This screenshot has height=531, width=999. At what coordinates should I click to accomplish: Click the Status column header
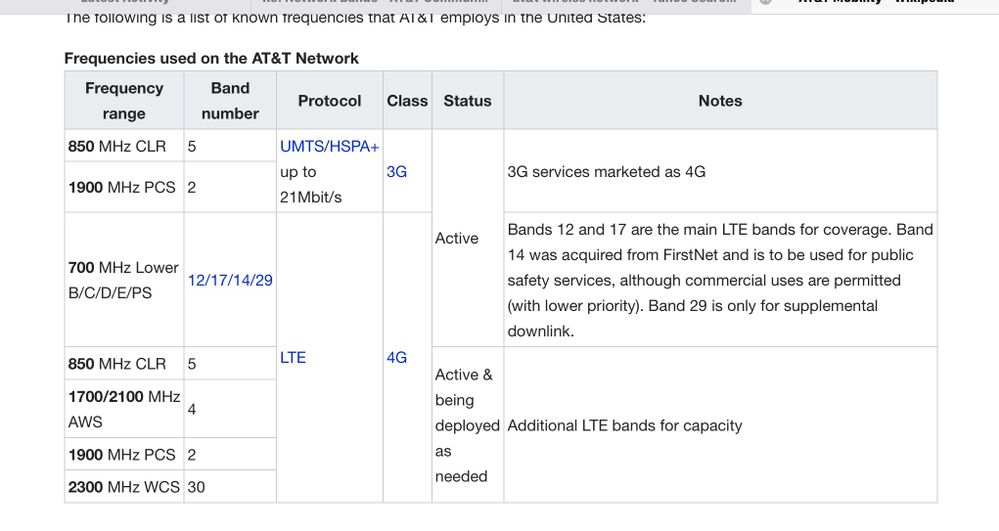467,101
